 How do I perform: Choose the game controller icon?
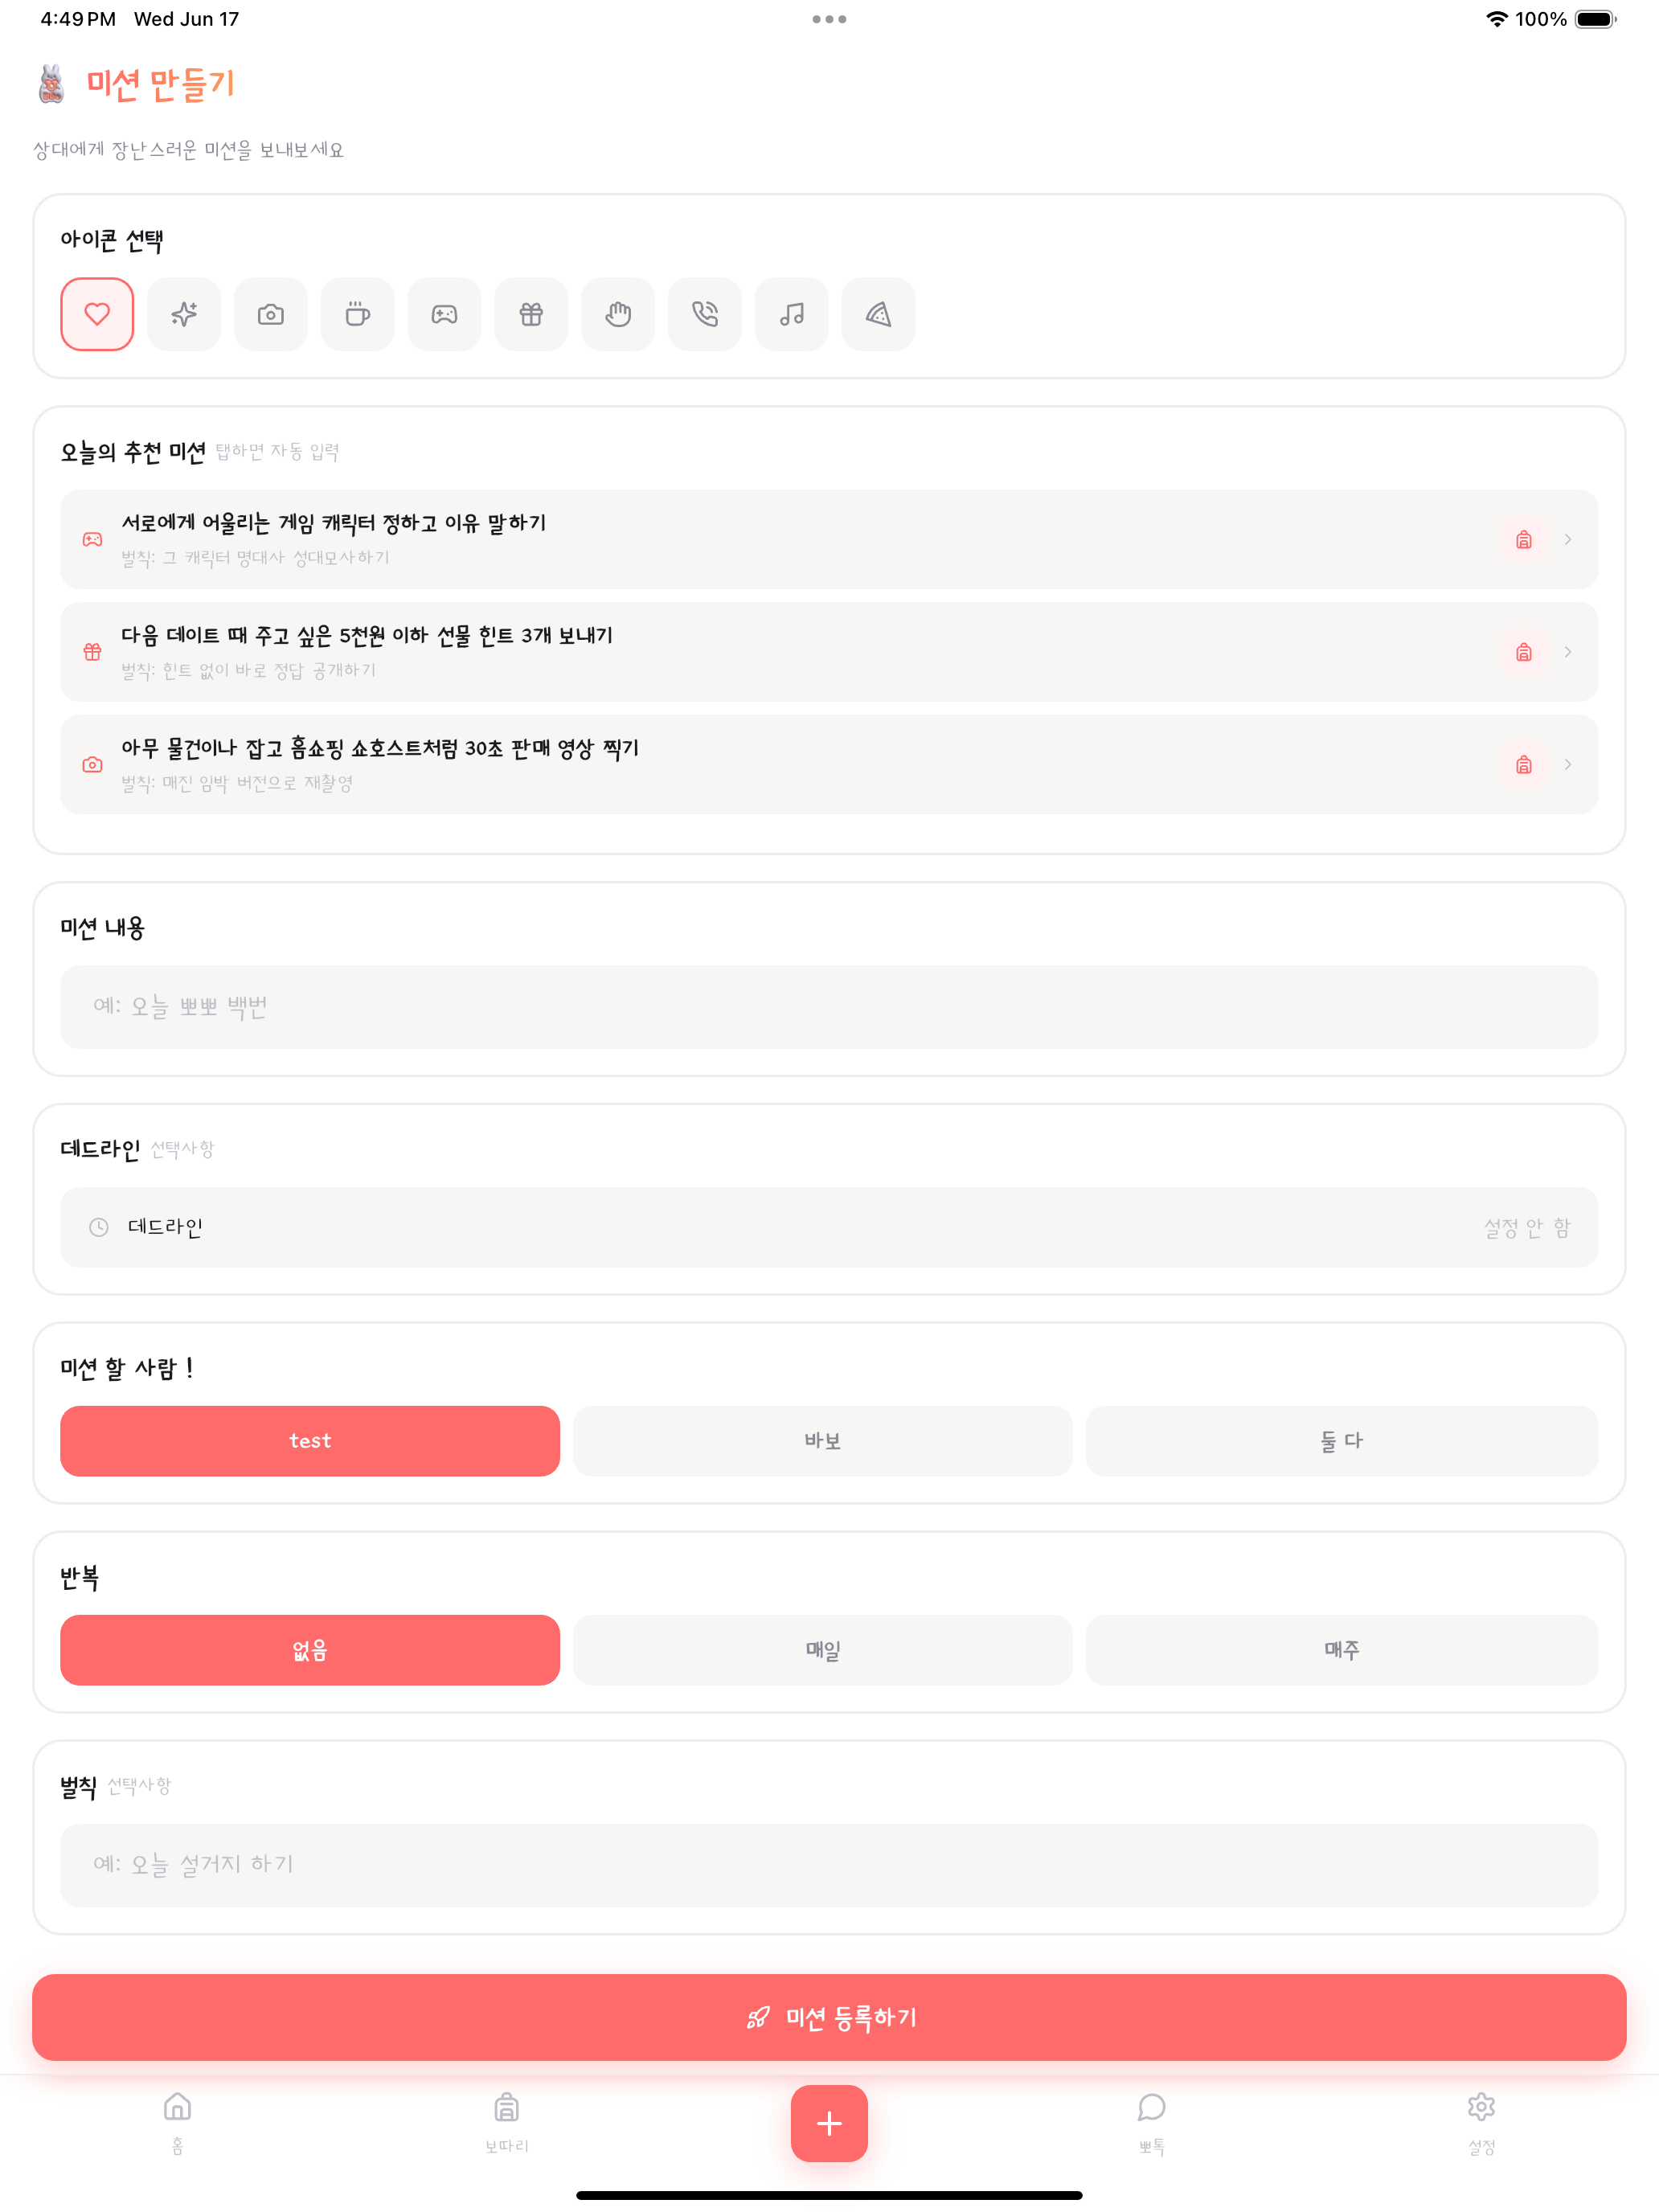point(445,314)
